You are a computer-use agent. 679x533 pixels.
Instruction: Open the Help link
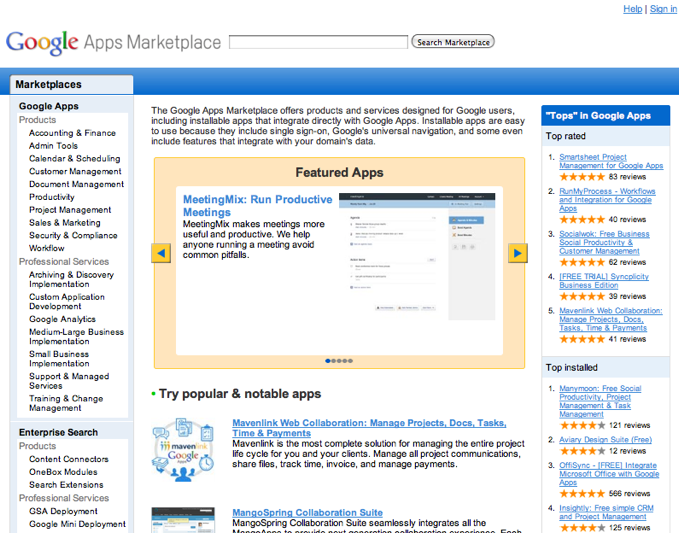tap(632, 9)
